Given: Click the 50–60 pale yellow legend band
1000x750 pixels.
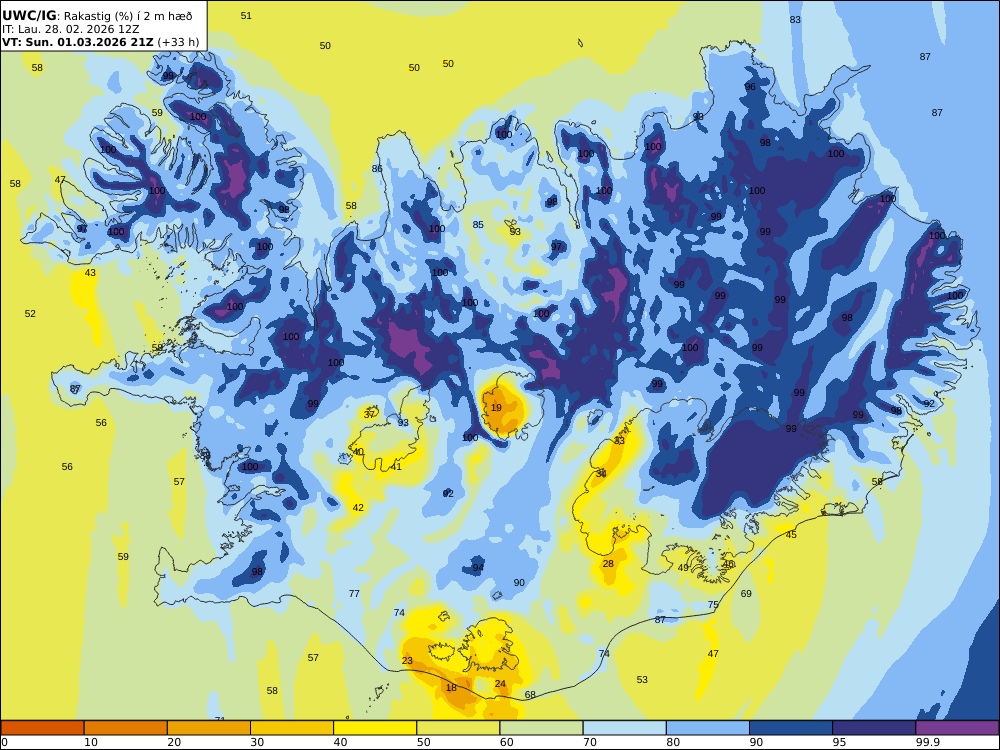Looking at the screenshot, I should point(458,728).
